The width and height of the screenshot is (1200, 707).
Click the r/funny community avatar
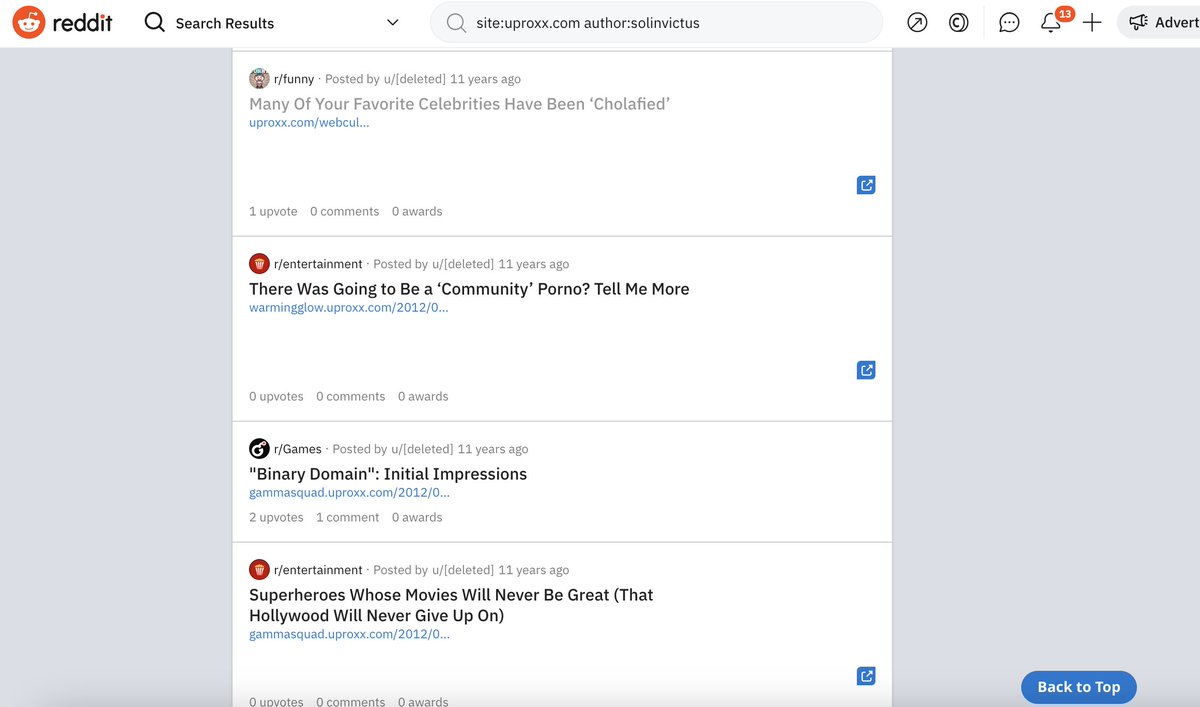point(259,79)
